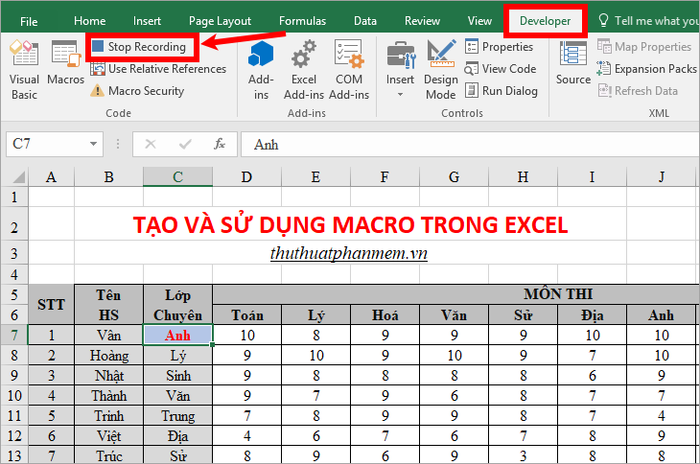Screen dimensions: 700x464
Task: Expand the Name Box dropdown arrow
Action: [x=93, y=144]
